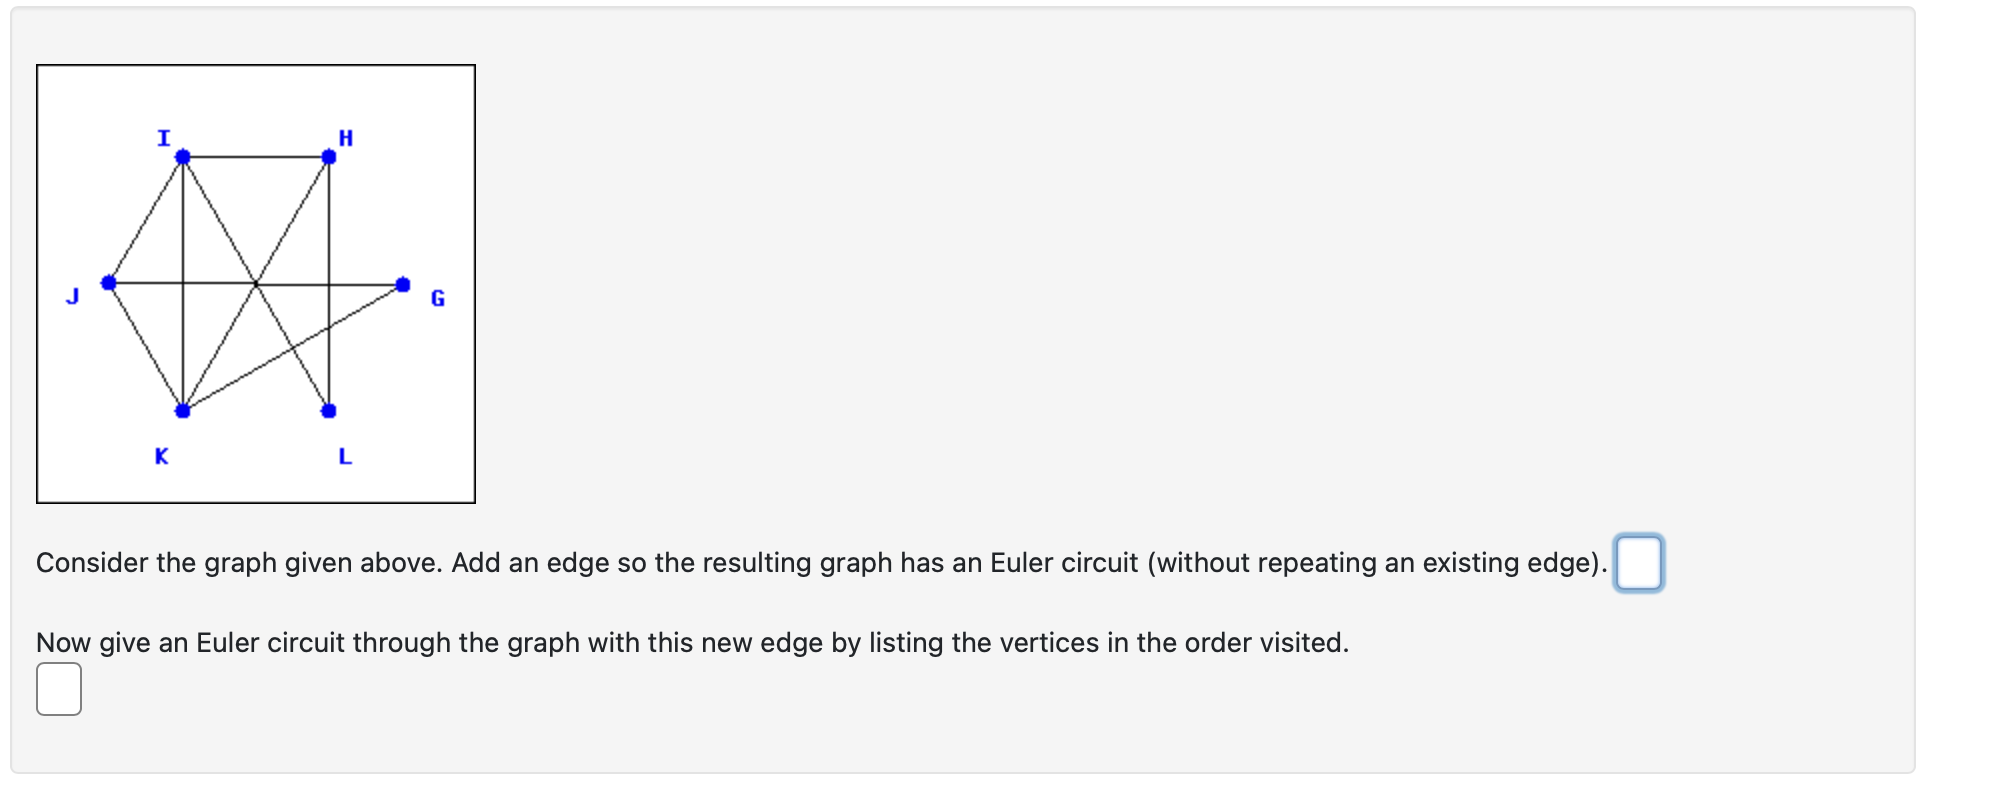The width and height of the screenshot is (2014, 792).
Task: Select vertex L on the graph
Action: click(x=330, y=410)
